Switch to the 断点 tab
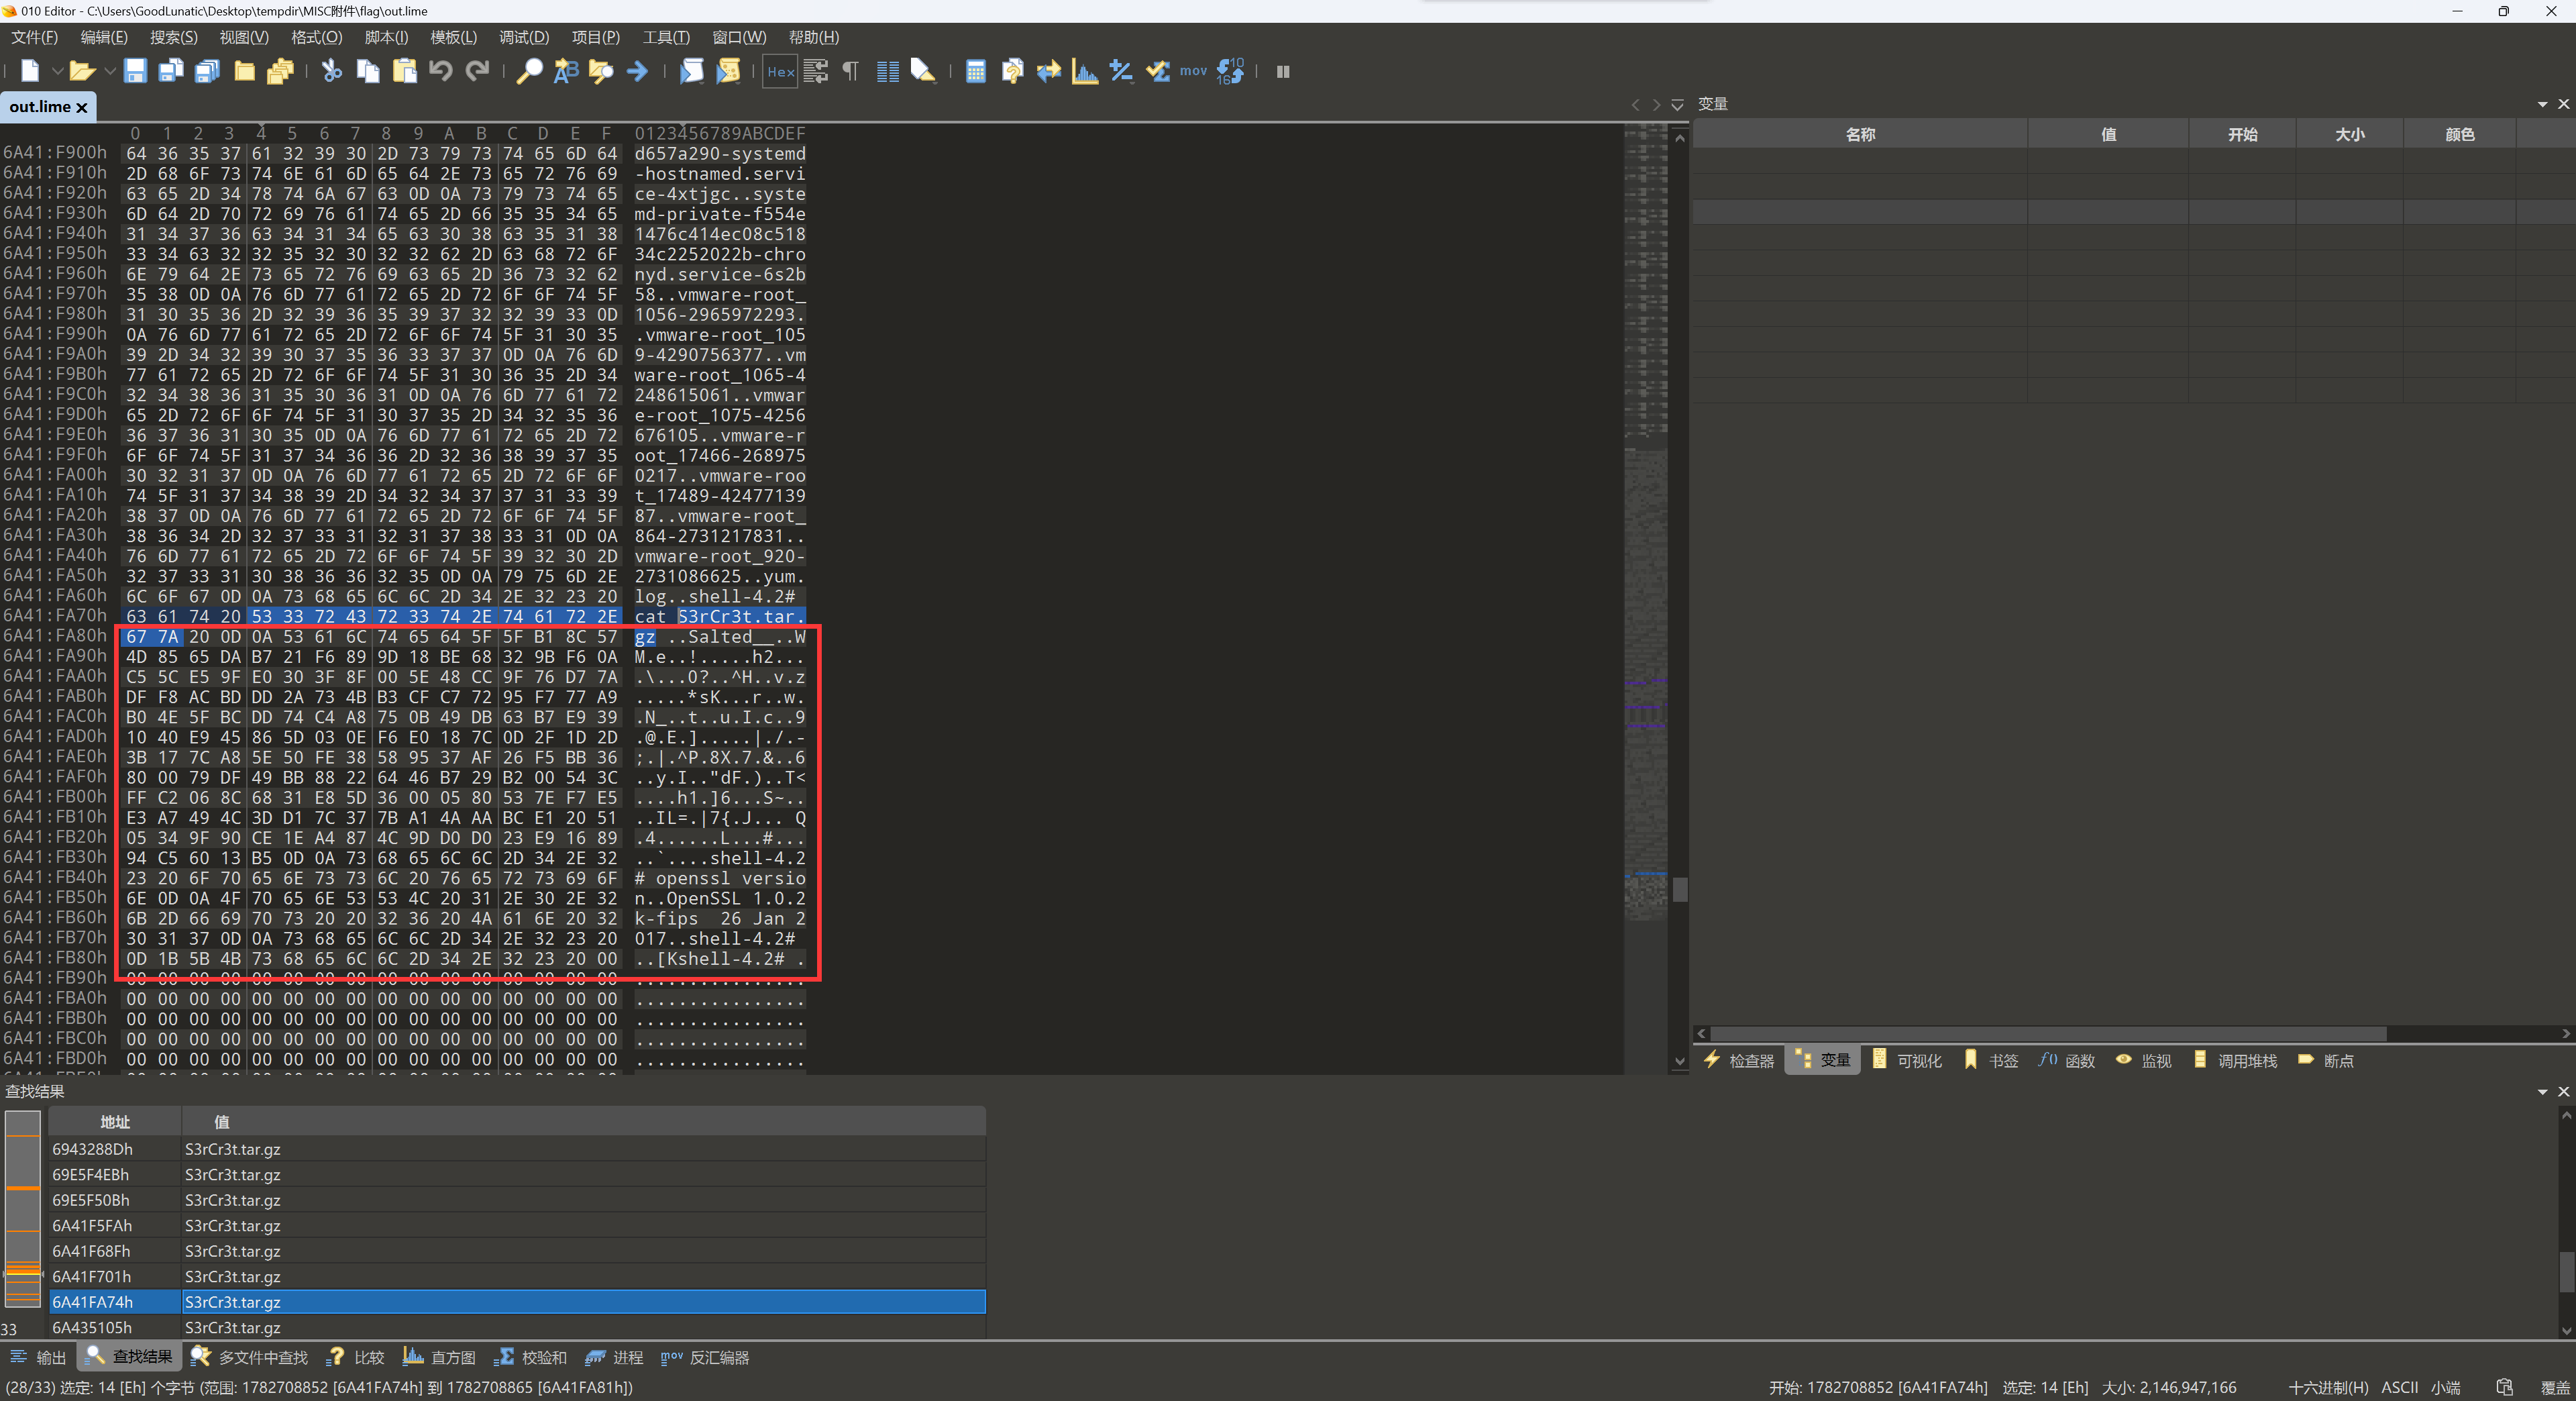2576x1401 pixels. click(2325, 1060)
